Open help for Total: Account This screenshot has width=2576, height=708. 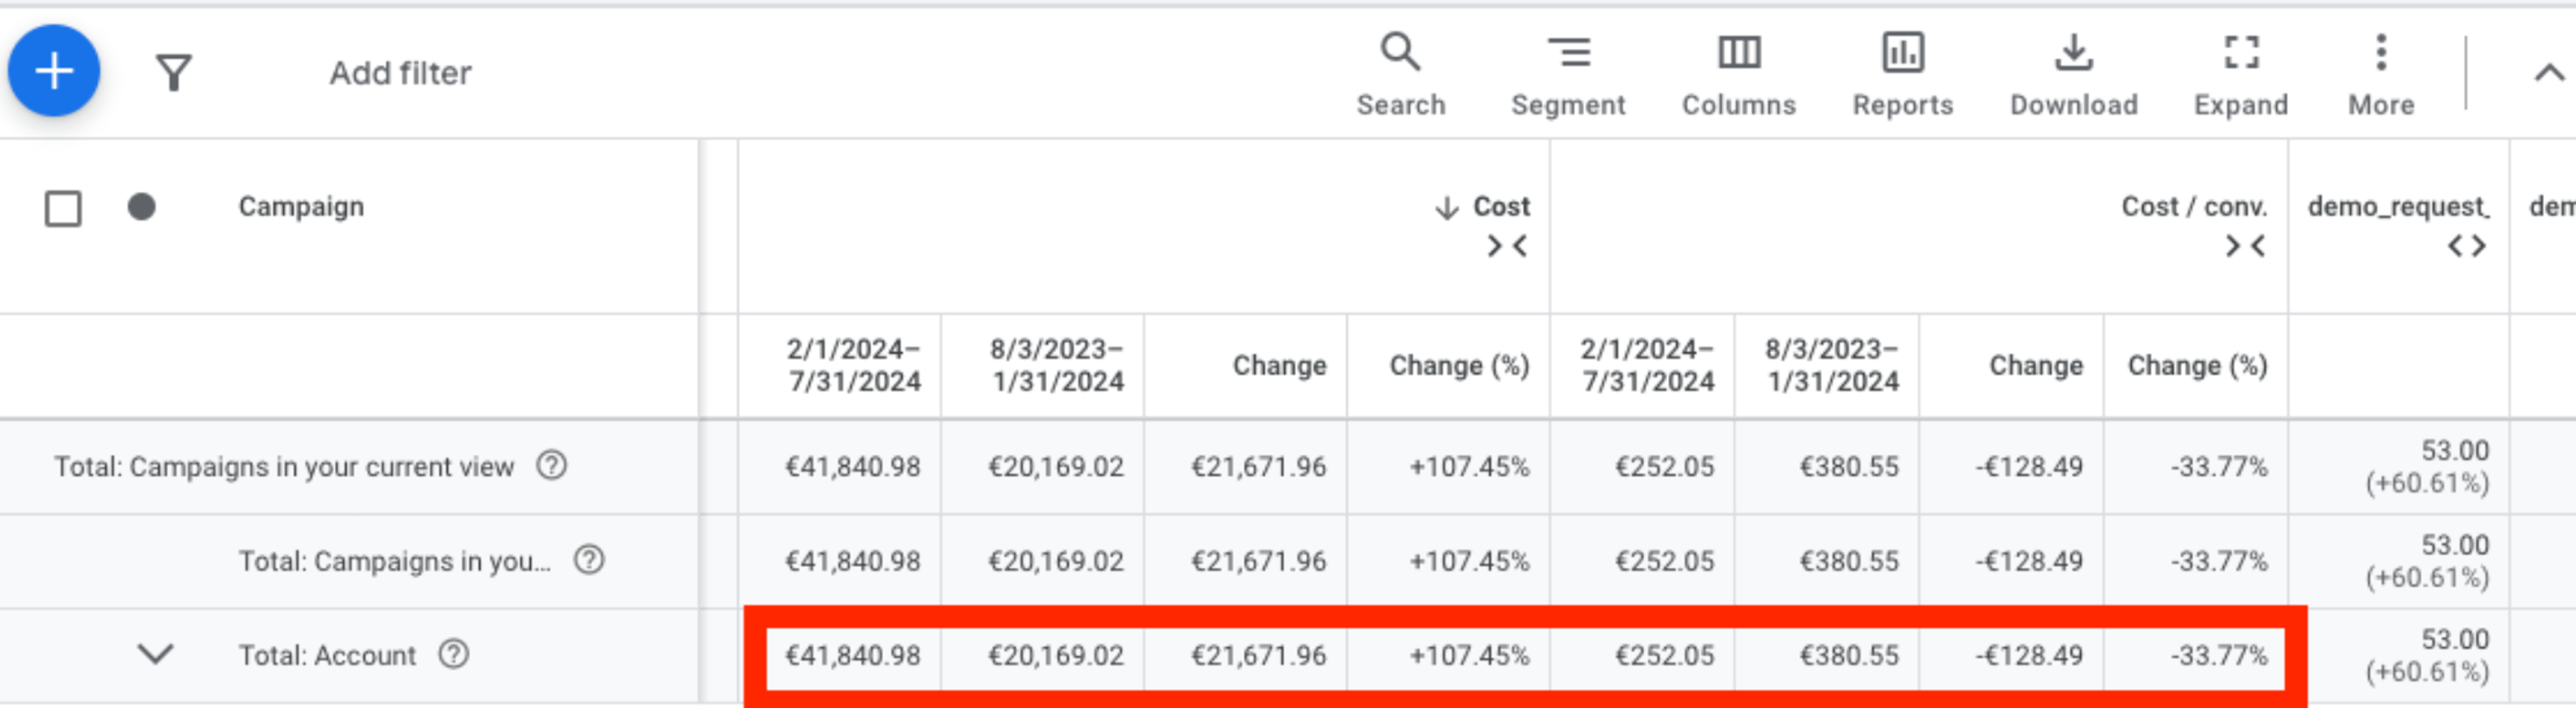454,654
